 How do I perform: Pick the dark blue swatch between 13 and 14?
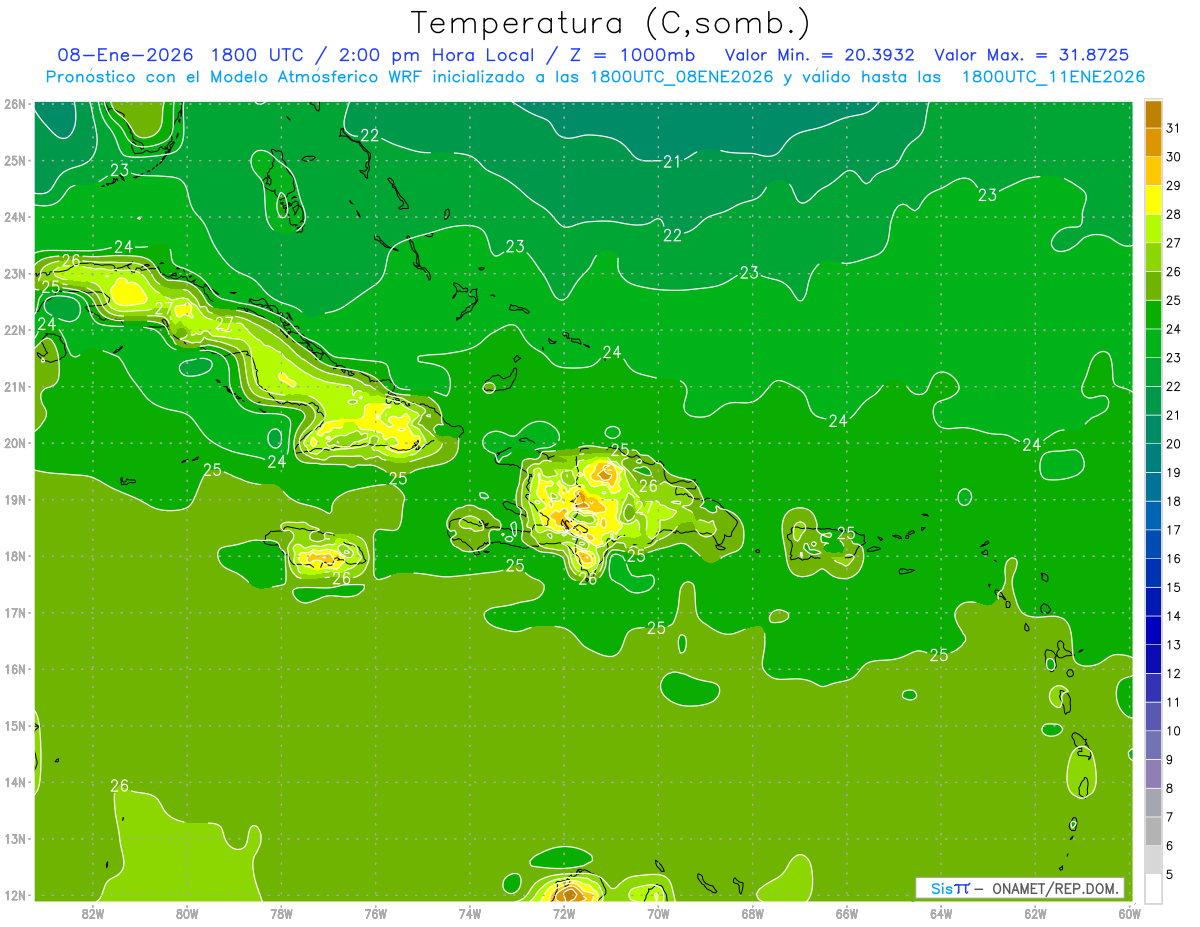1154,631
